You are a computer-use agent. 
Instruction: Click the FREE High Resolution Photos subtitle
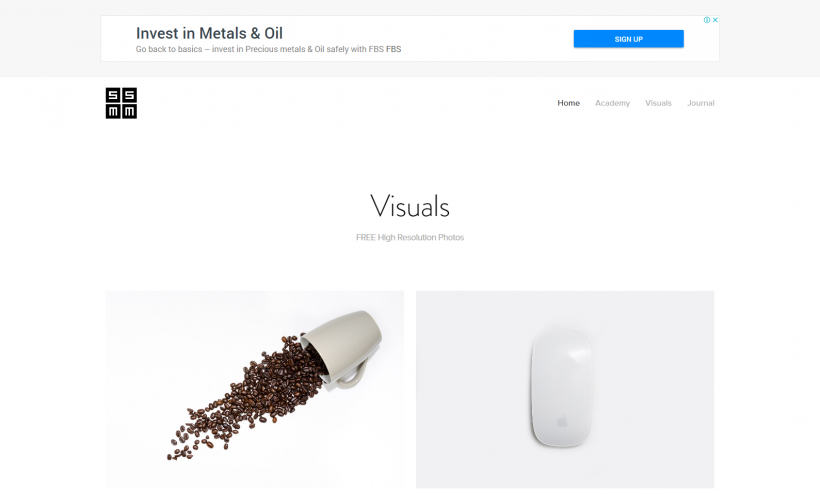[x=410, y=237]
